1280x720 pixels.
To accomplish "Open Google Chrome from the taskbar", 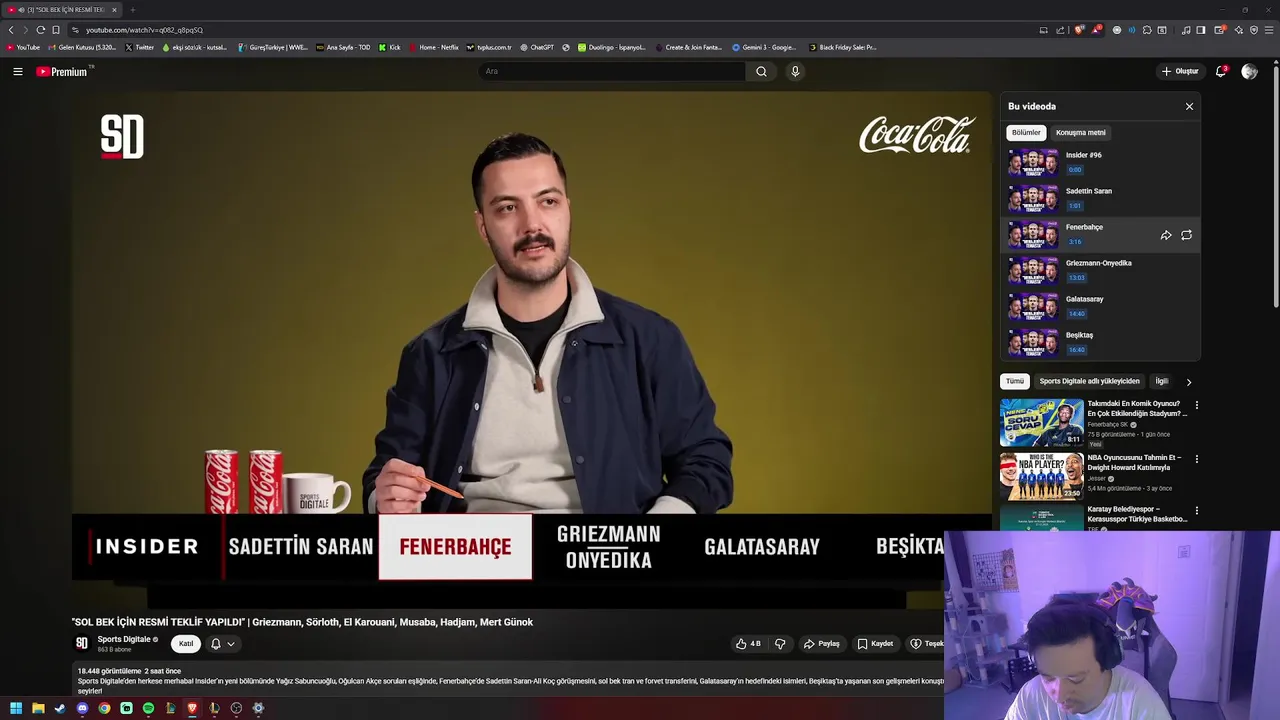I will click(x=104, y=708).
